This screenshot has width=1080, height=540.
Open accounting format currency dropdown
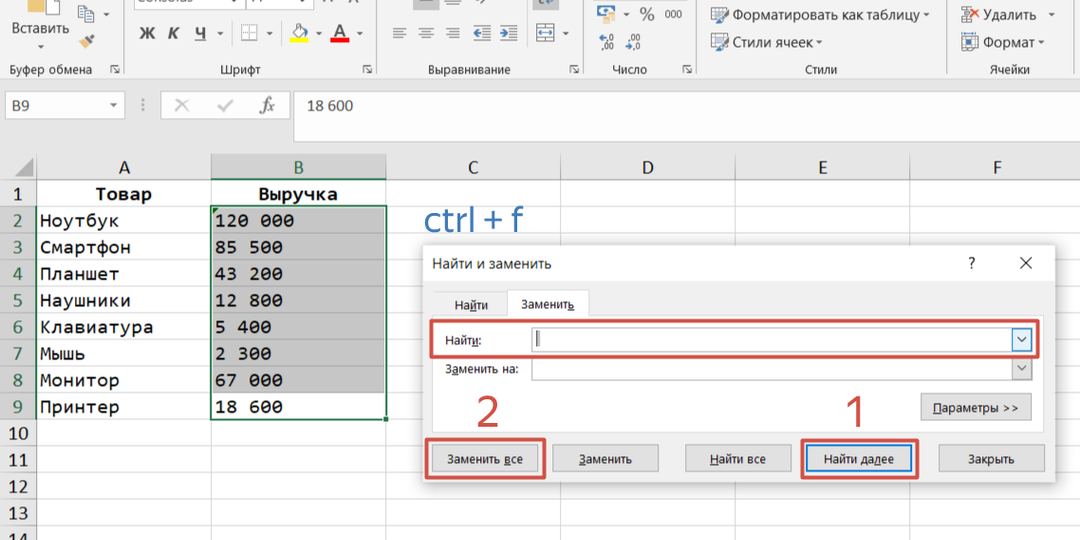tap(626, 14)
